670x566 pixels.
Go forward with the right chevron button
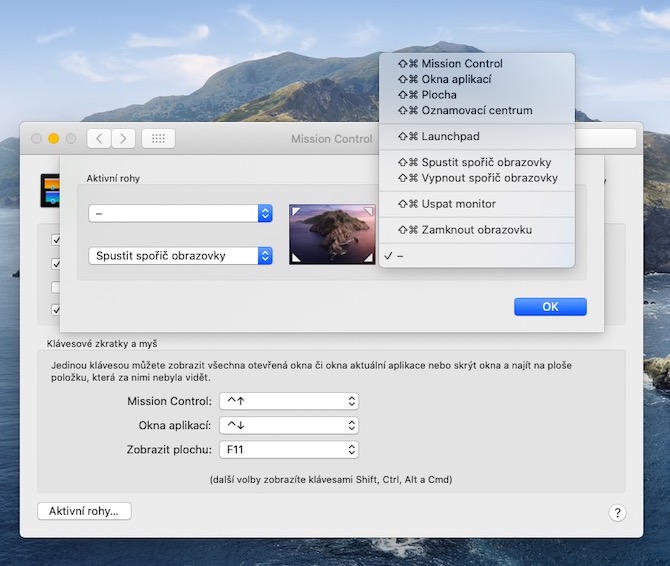click(123, 138)
